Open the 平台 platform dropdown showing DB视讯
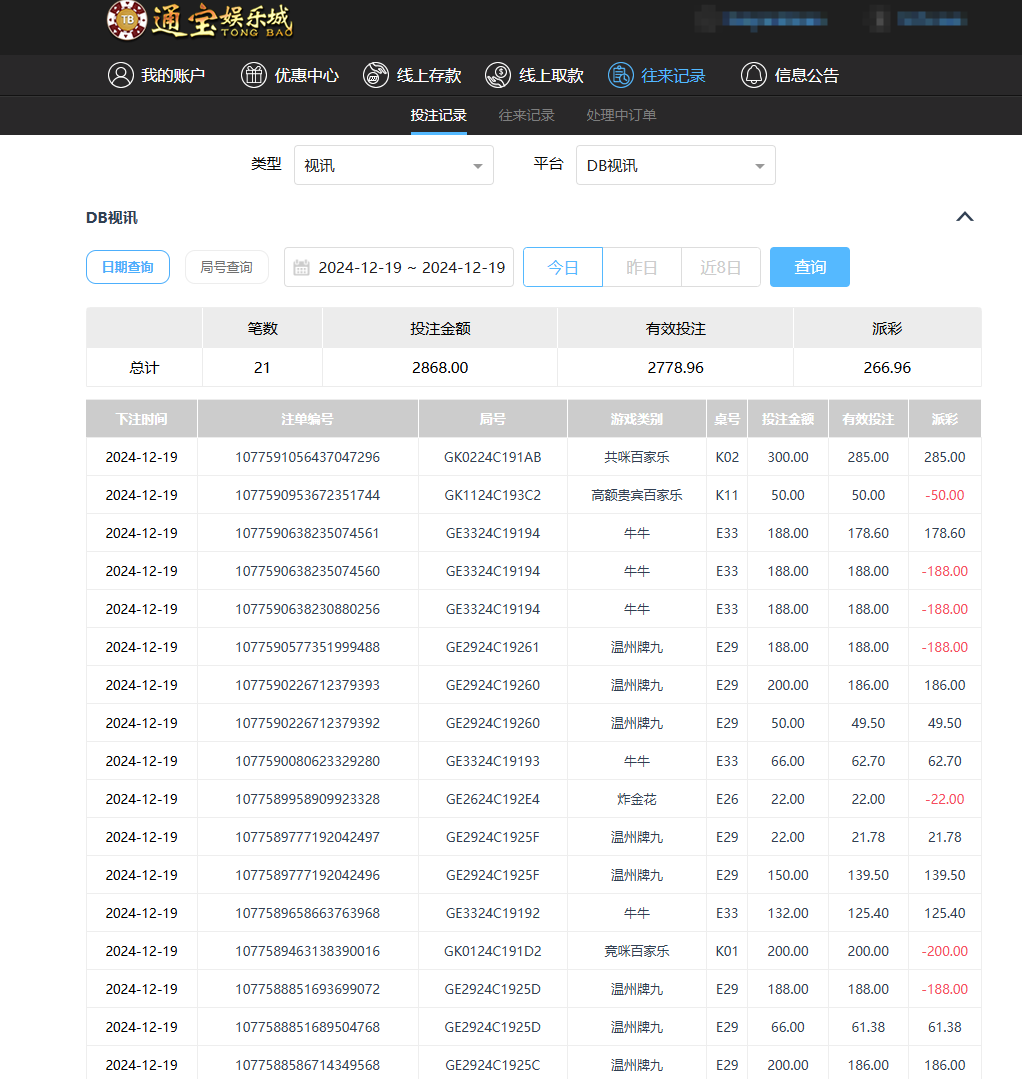 [675, 164]
